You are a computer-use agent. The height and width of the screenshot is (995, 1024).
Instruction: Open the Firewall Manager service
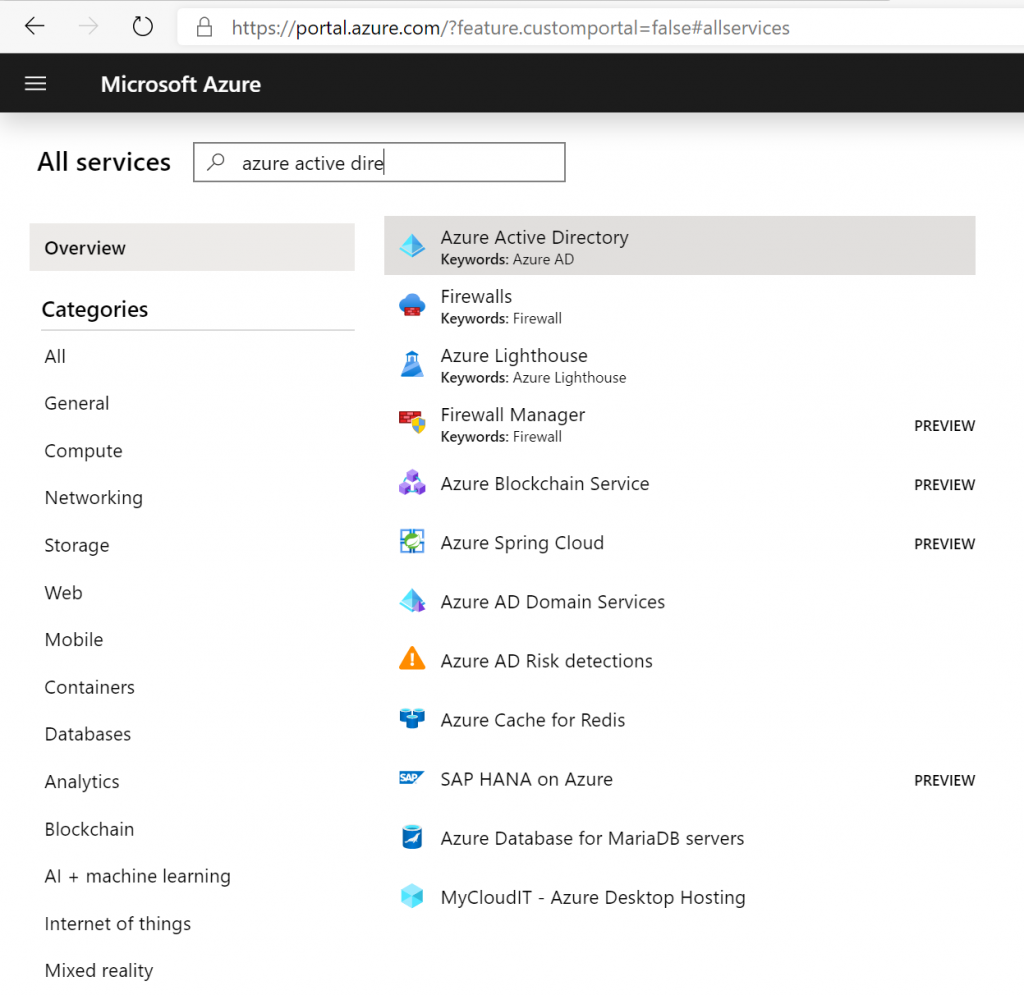point(680,424)
